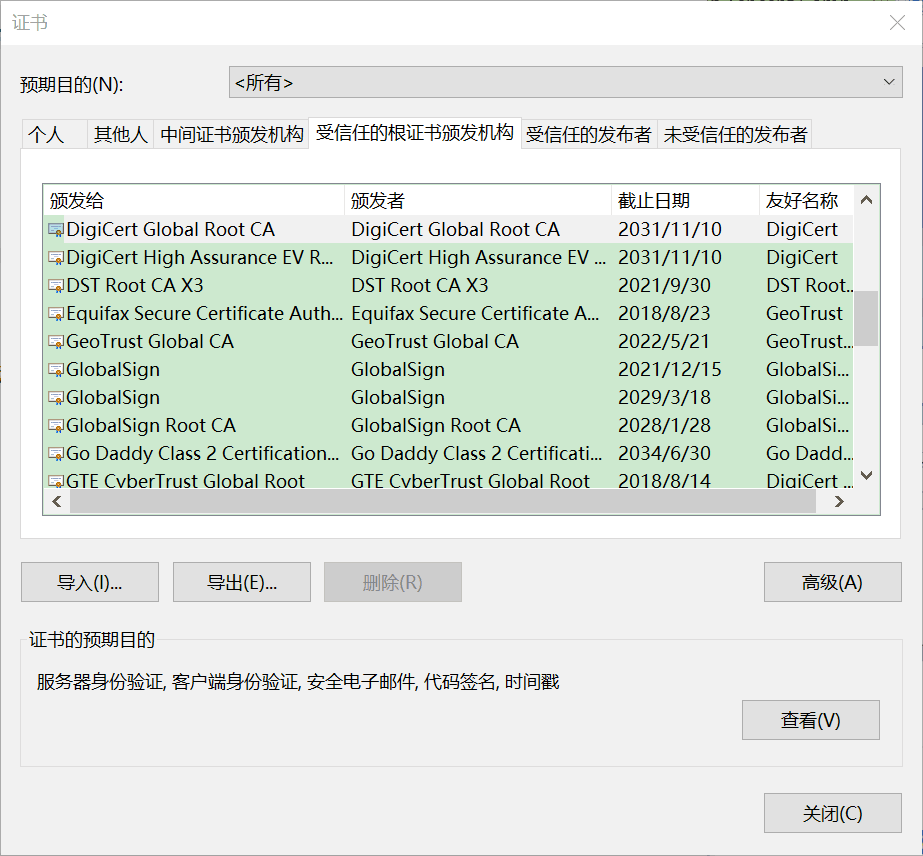Click issuer cell Go Daddy Class 2 Certificati...
The width and height of the screenshot is (923, 856).
tap(476, 453)
